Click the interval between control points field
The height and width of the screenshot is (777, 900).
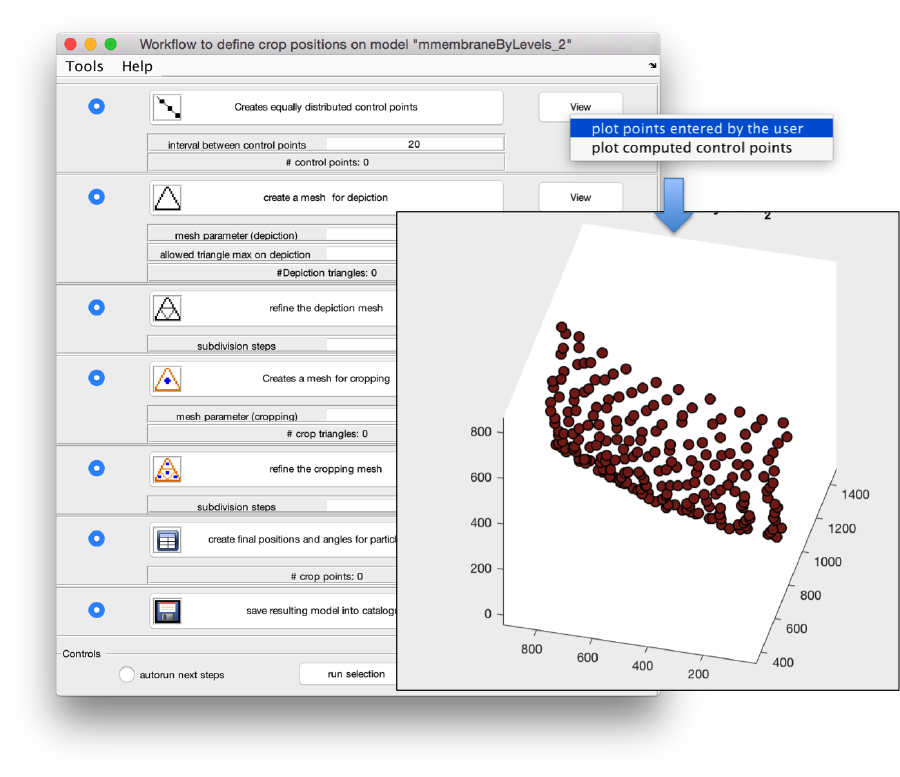(413, 144)
